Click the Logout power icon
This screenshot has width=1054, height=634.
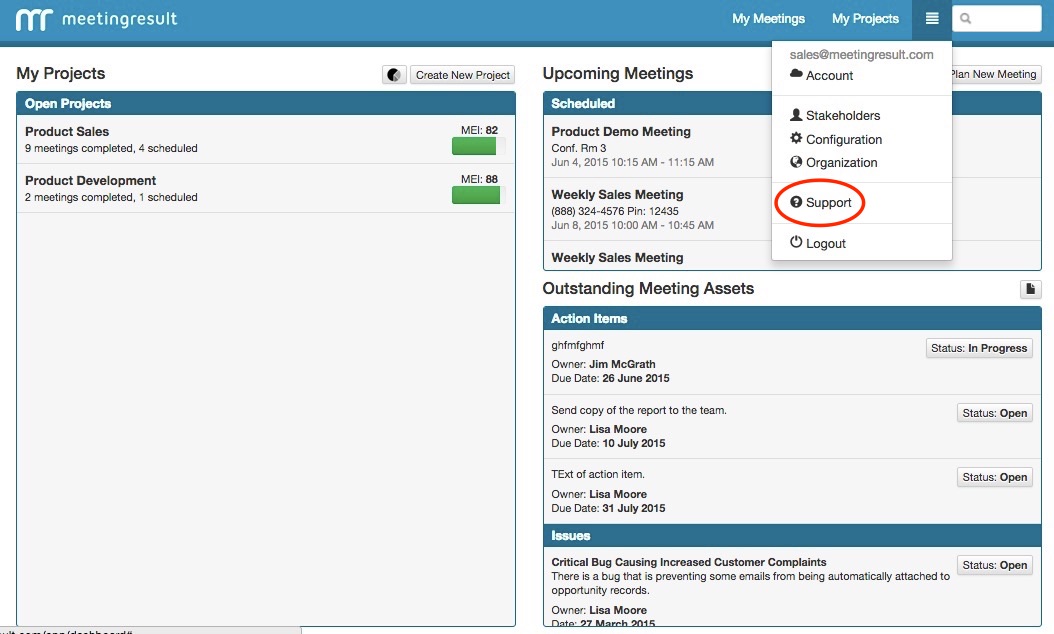click(796, 243)
